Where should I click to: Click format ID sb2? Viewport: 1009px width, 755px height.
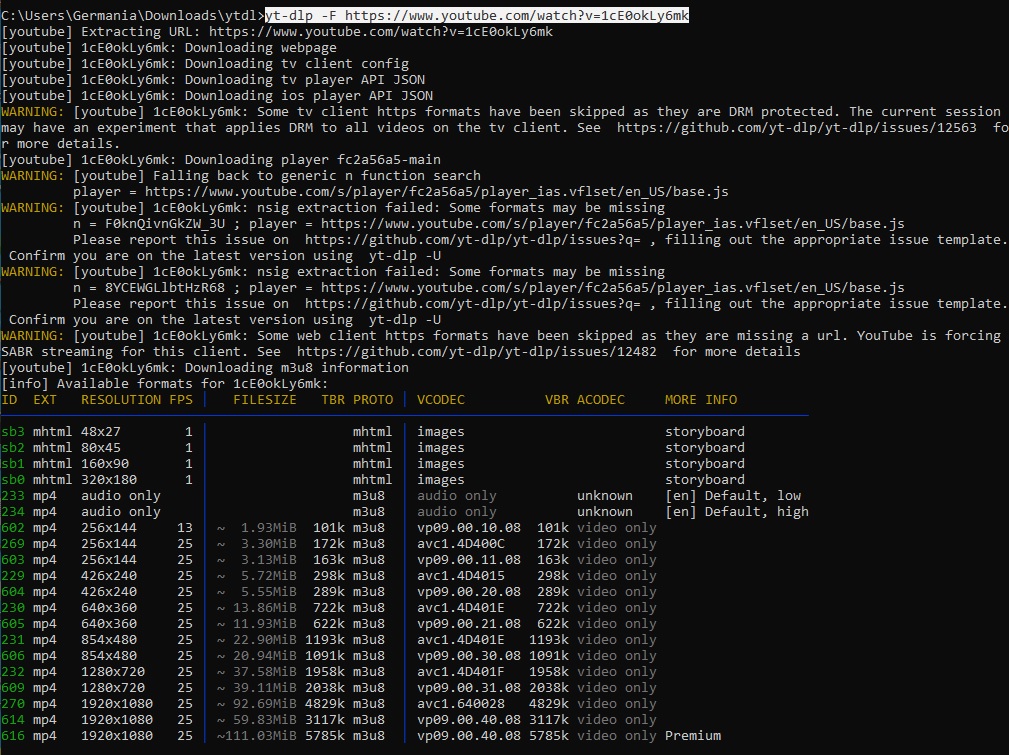point(13,448)
